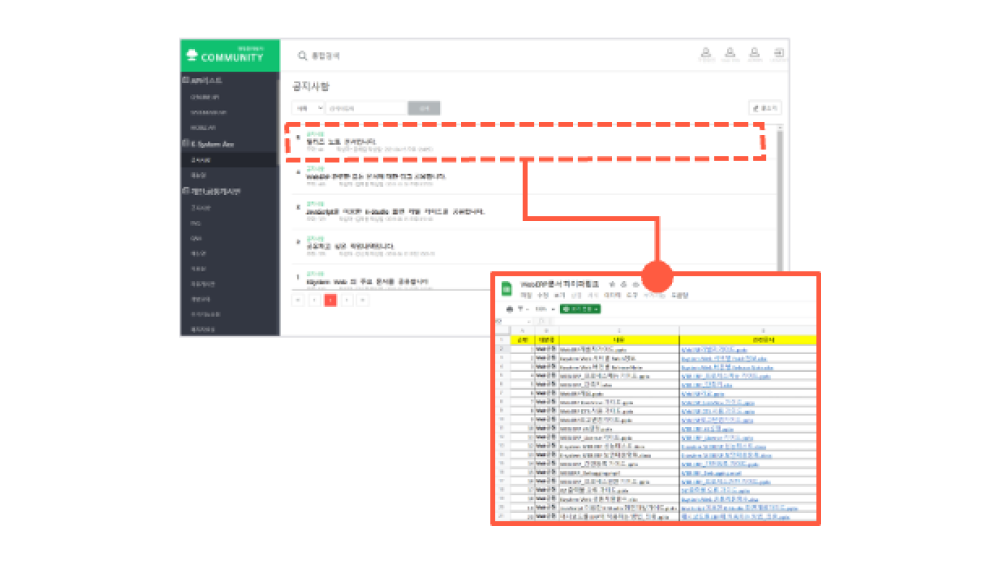Open the Release Note link in column D
This screenshot has width=1000, height=562.
pyautogui.click(x=727, y=367)
